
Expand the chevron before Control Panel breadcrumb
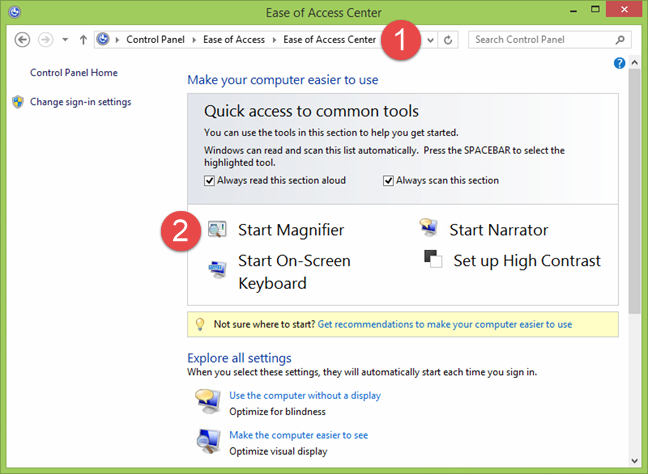click(117, 40)
